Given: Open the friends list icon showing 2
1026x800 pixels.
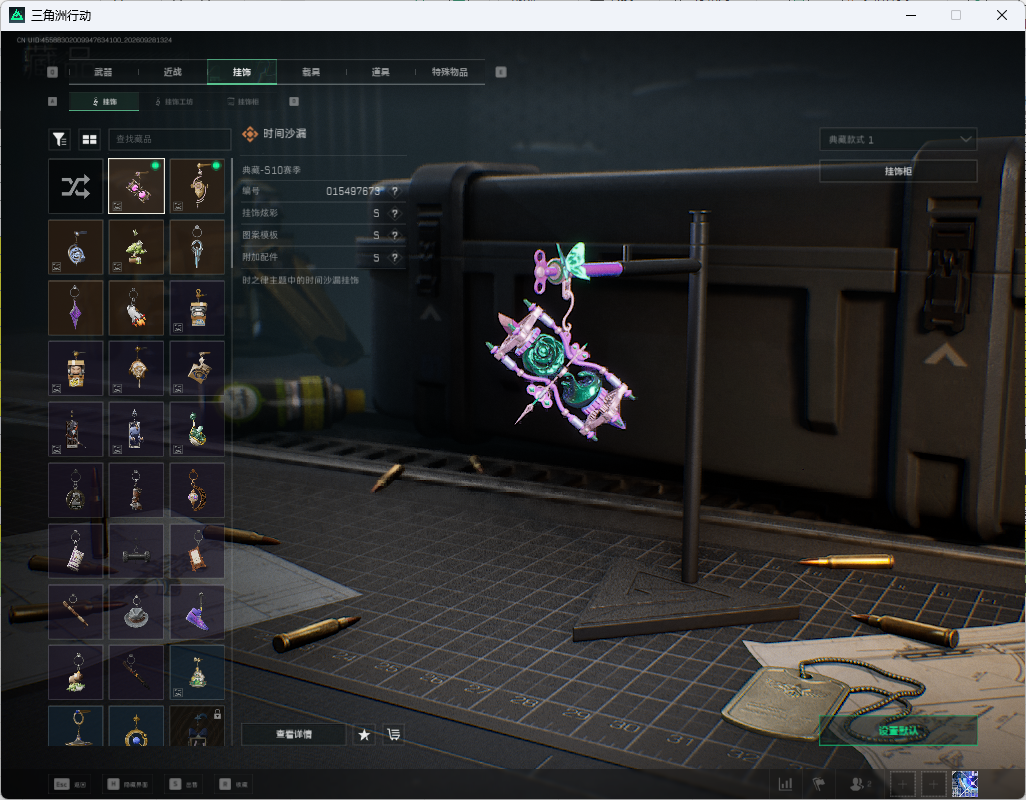Looking at the screenshot, I should (860, 784).
